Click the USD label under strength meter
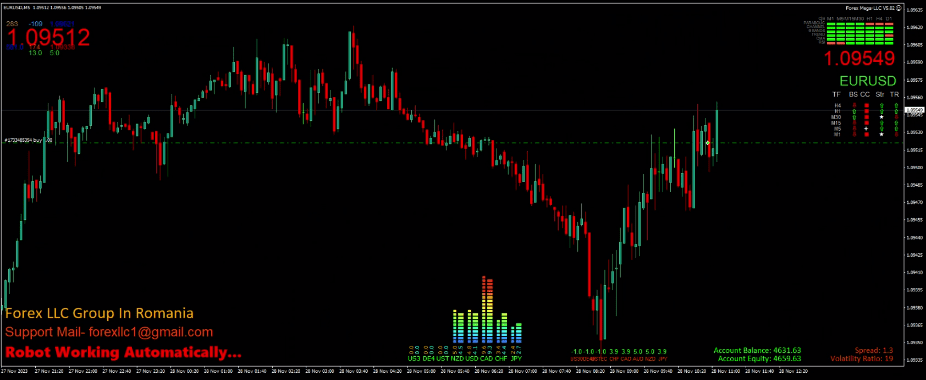Screen dimensions: 926x380 [472, 358]
